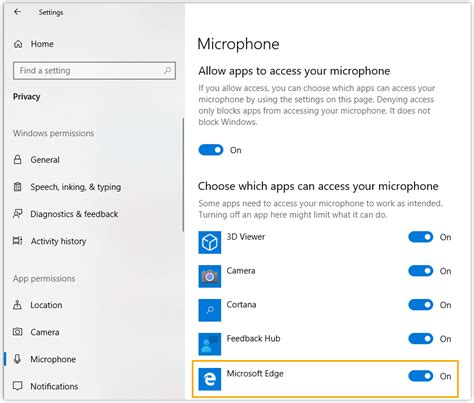Click the Cortana app name
The height and width of the screenshot is (403, 474).
click(x=241, y=304)
